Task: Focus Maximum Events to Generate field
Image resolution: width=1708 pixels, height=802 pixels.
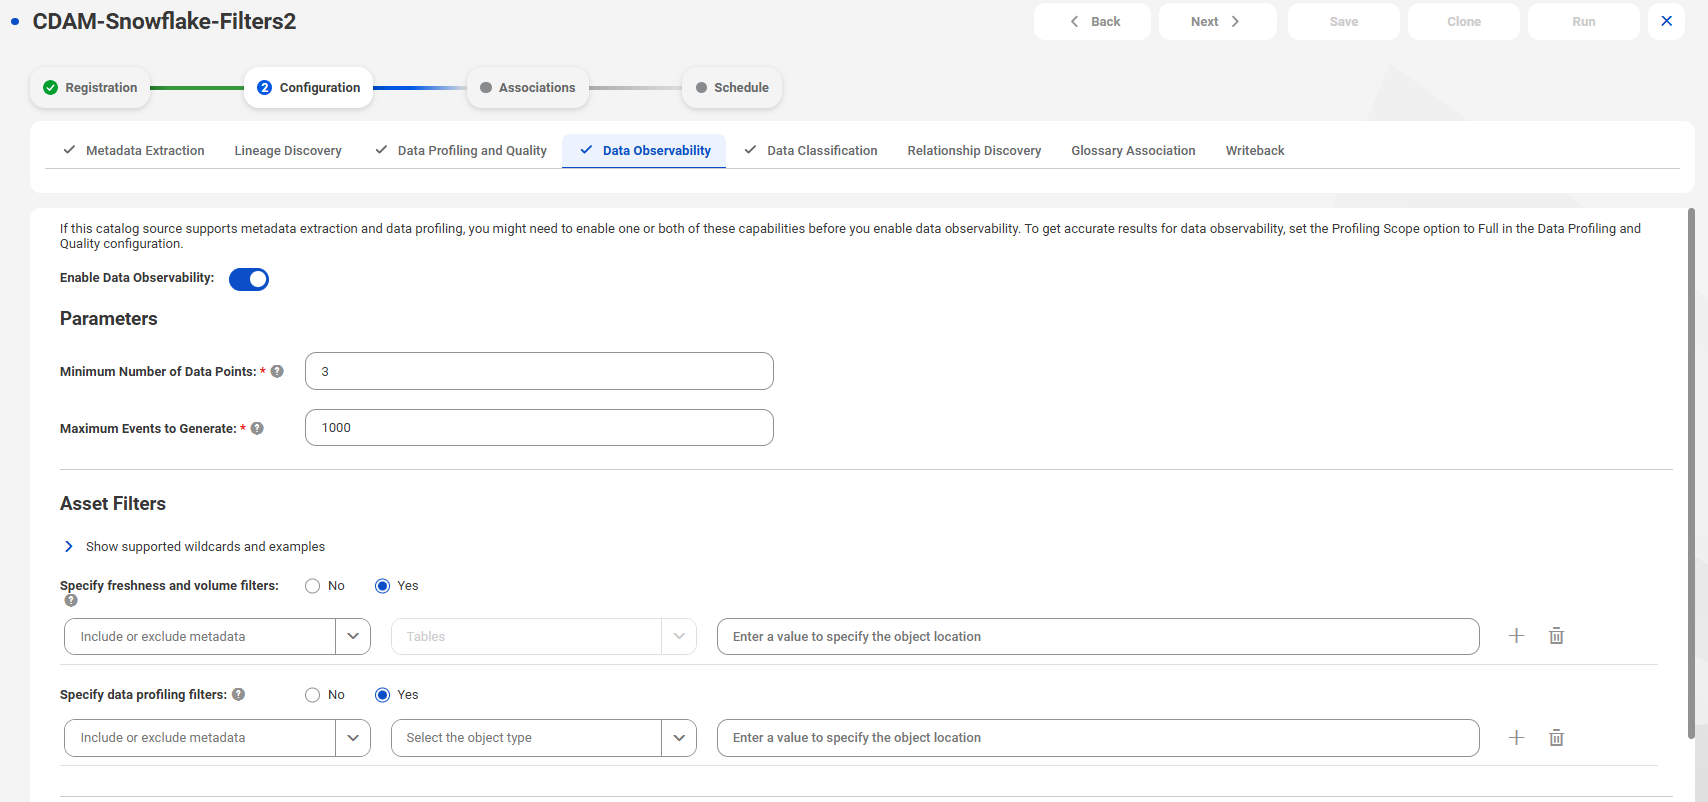Action: pos(539,428)
